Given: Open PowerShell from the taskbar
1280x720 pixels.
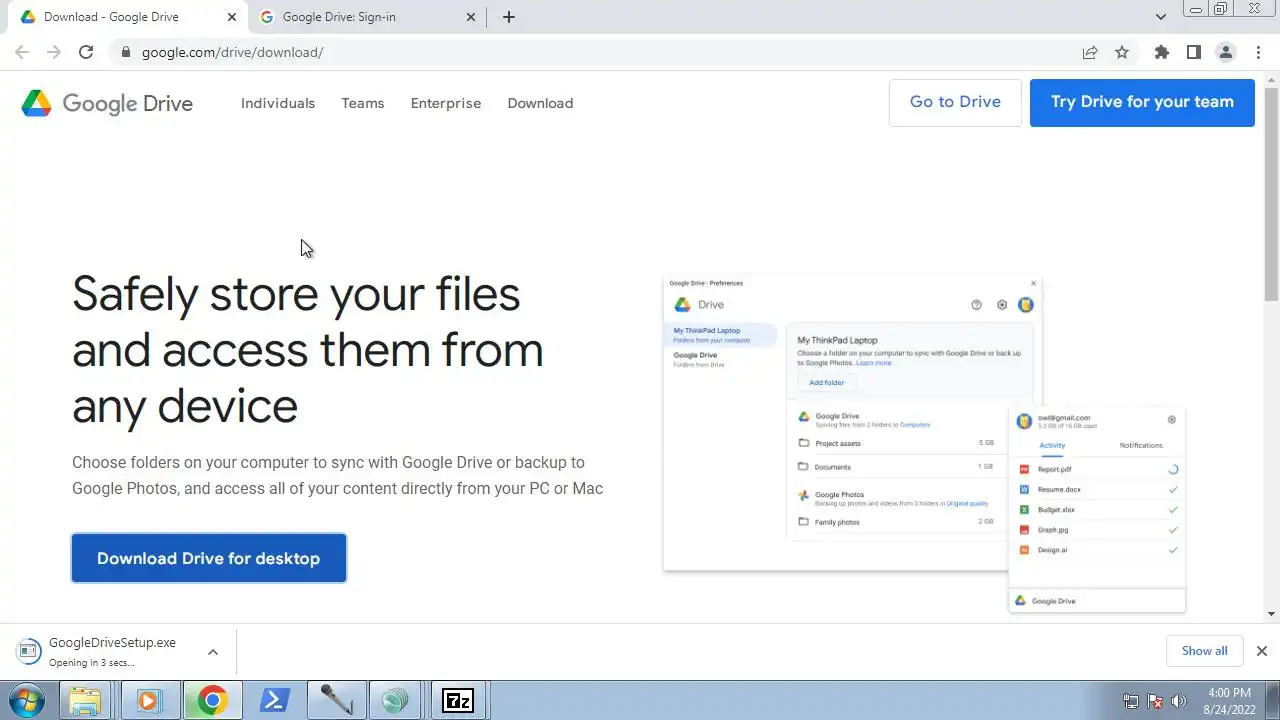Looking at the screenshot, I should (274, 700).
